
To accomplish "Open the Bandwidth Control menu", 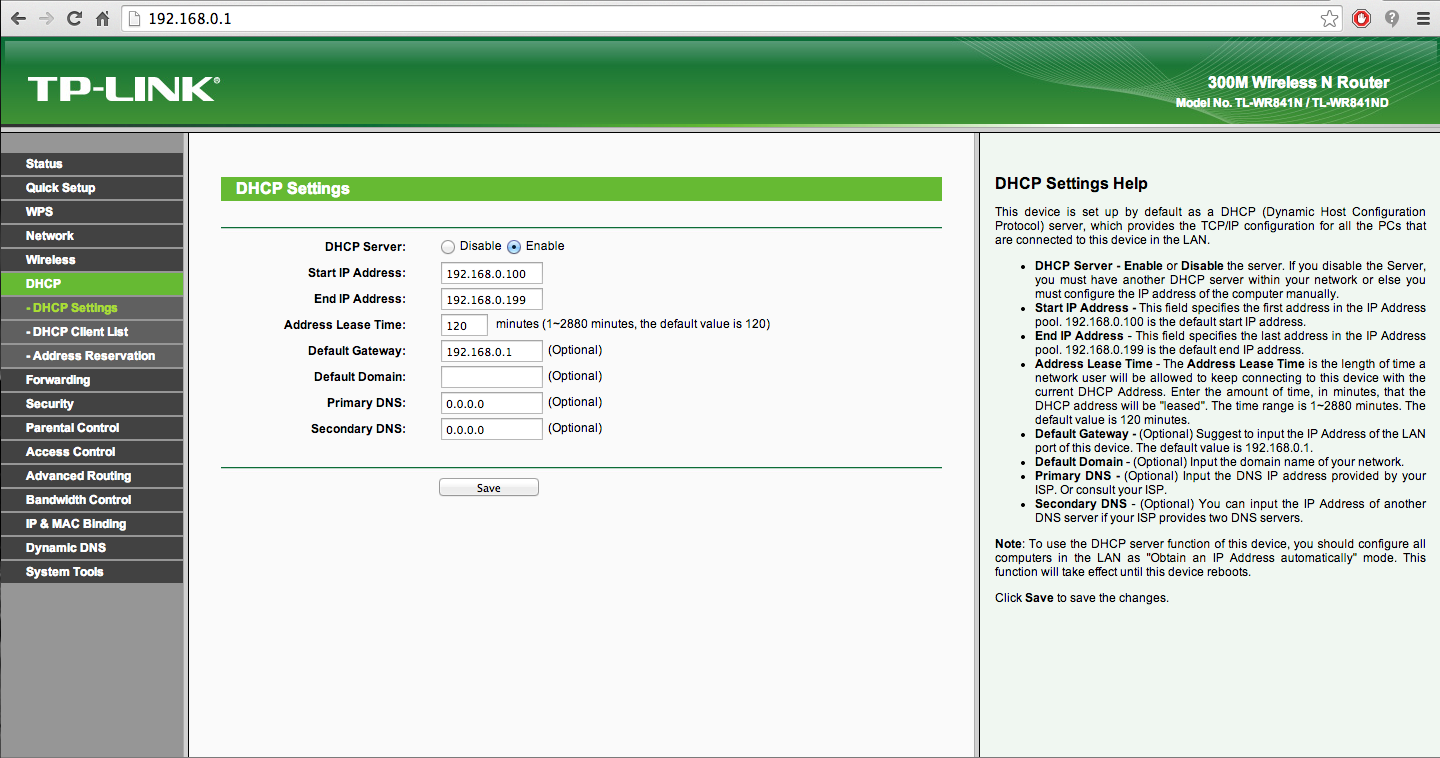I will click(92, 500).
